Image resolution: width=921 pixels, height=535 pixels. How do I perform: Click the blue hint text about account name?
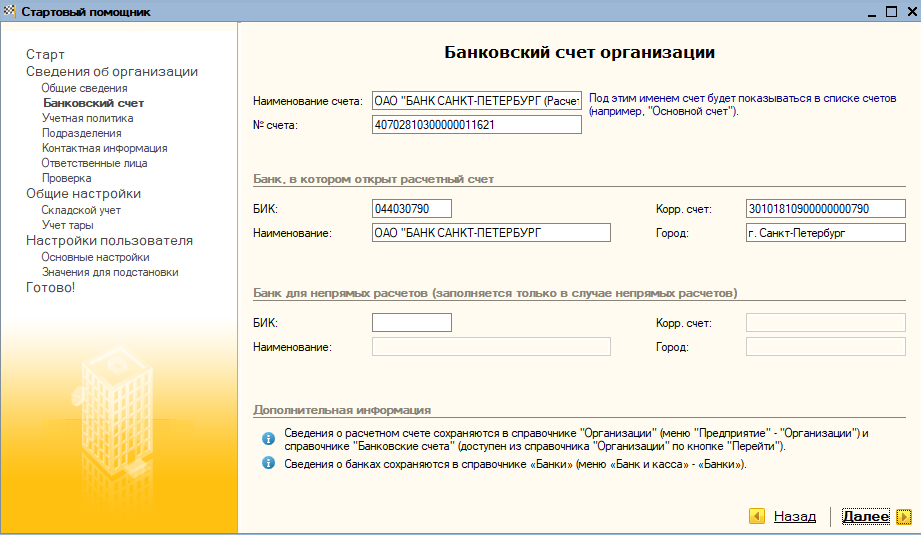coord(742,105)
